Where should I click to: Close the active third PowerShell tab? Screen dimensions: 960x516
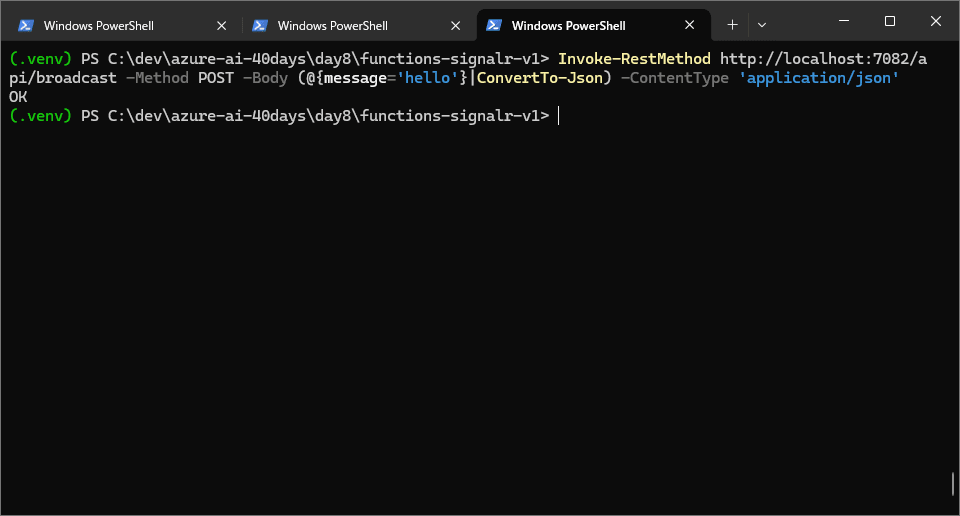click(x=689, y=25)
